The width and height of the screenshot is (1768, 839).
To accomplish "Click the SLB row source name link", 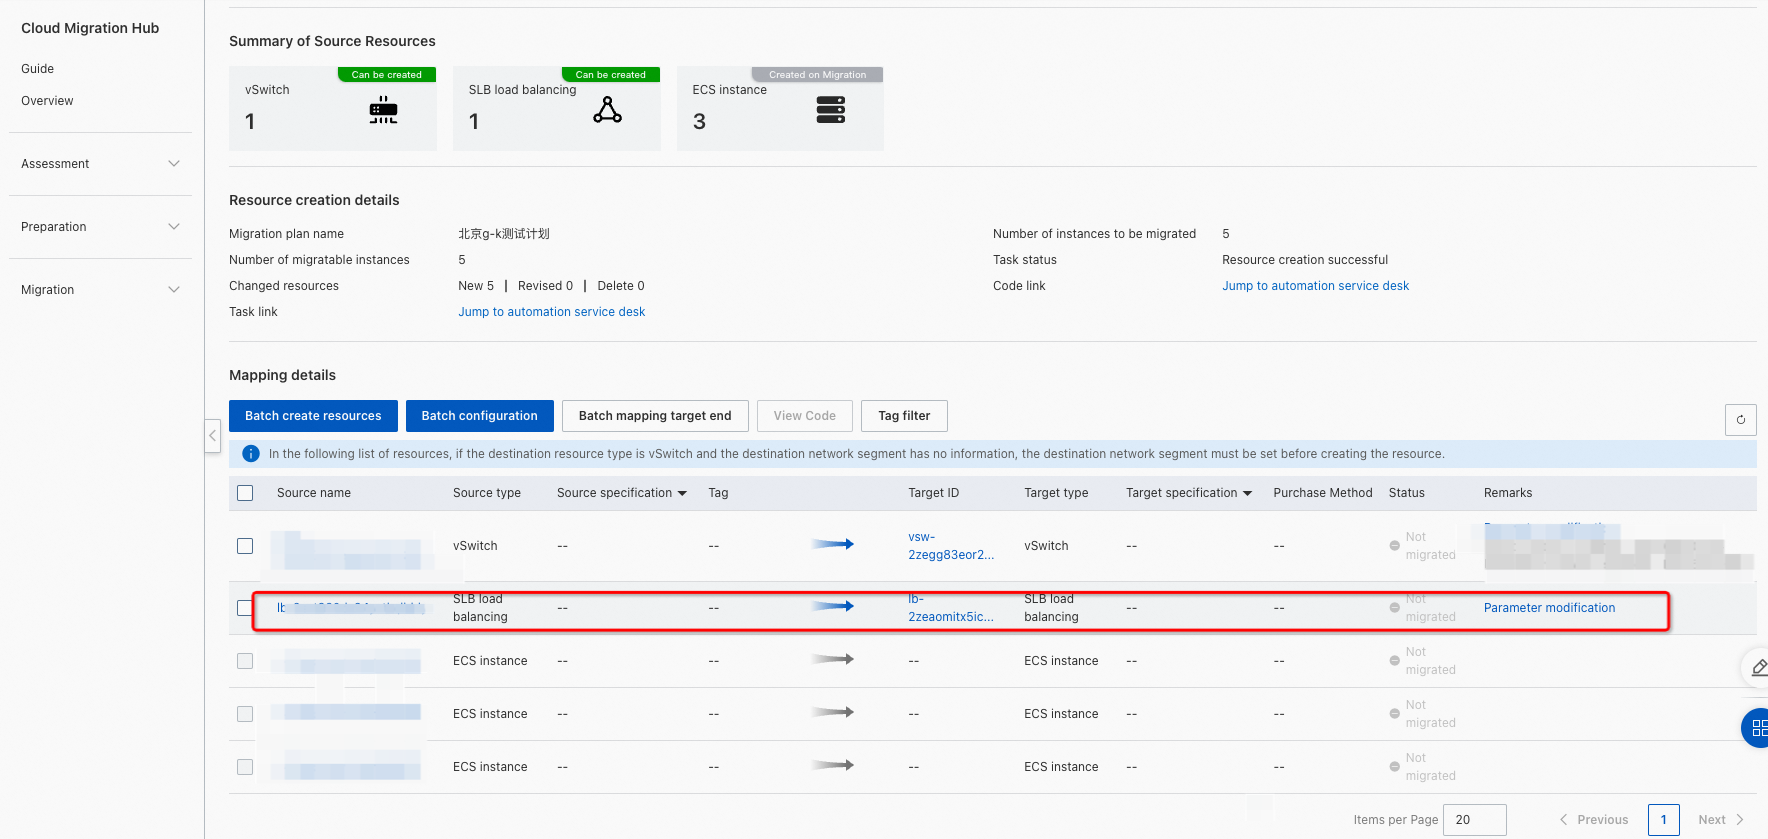I will point(350,608).
